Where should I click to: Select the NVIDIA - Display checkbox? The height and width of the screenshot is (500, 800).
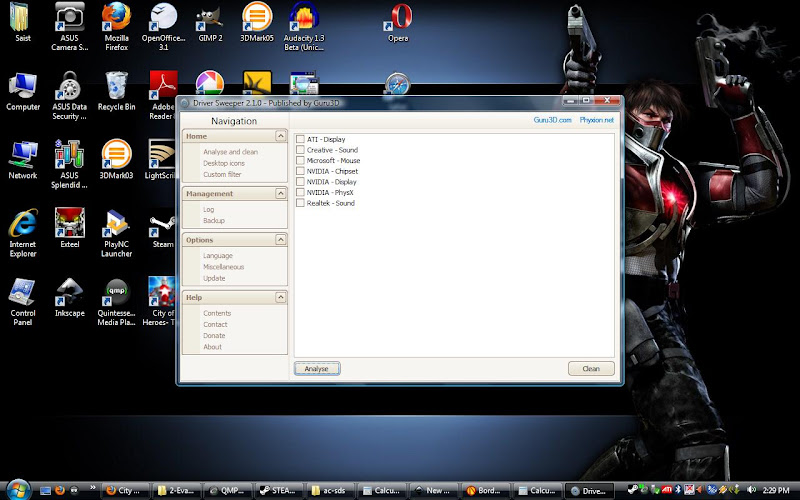pos(300,182)
